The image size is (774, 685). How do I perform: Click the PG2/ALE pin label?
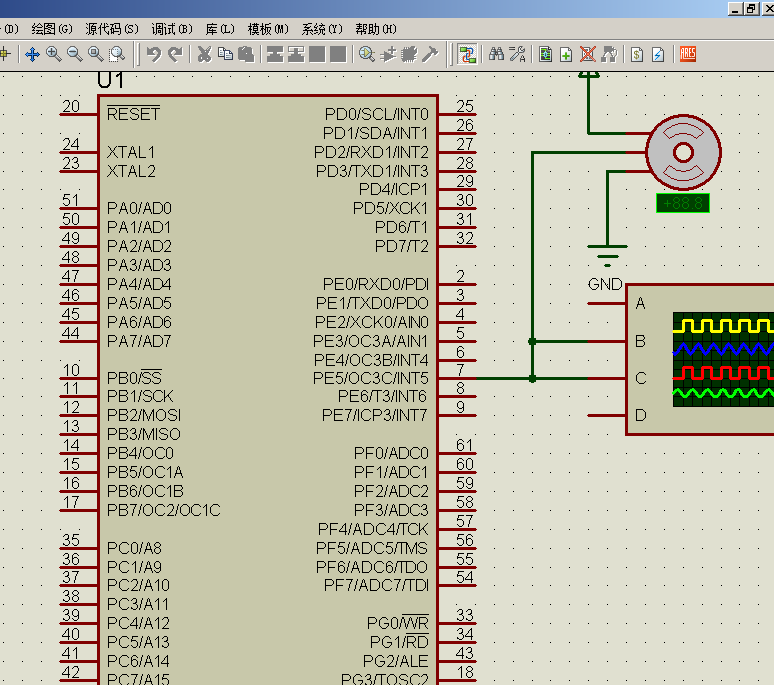pyautogui.click(x=396, y=661)
